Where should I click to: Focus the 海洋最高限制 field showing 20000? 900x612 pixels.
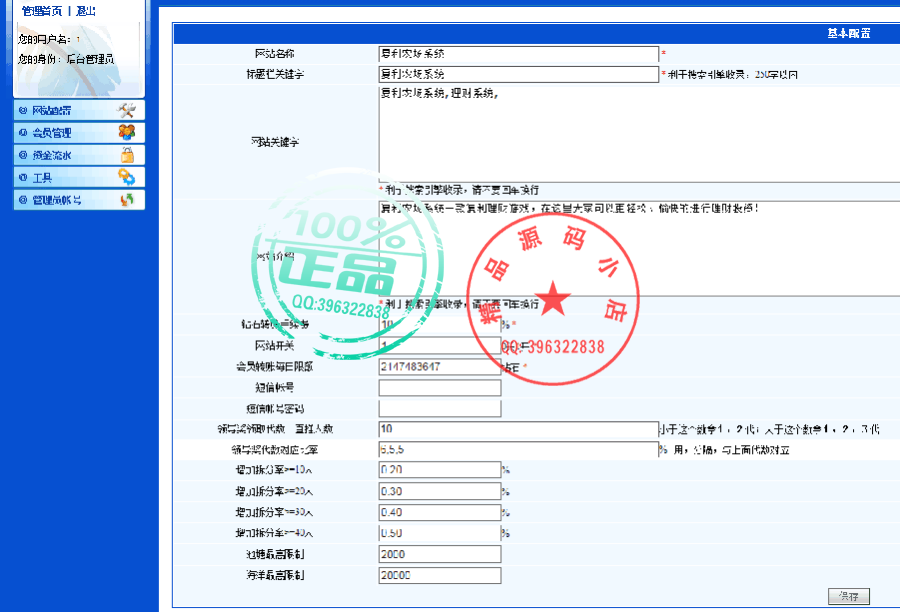click(440, 575)
